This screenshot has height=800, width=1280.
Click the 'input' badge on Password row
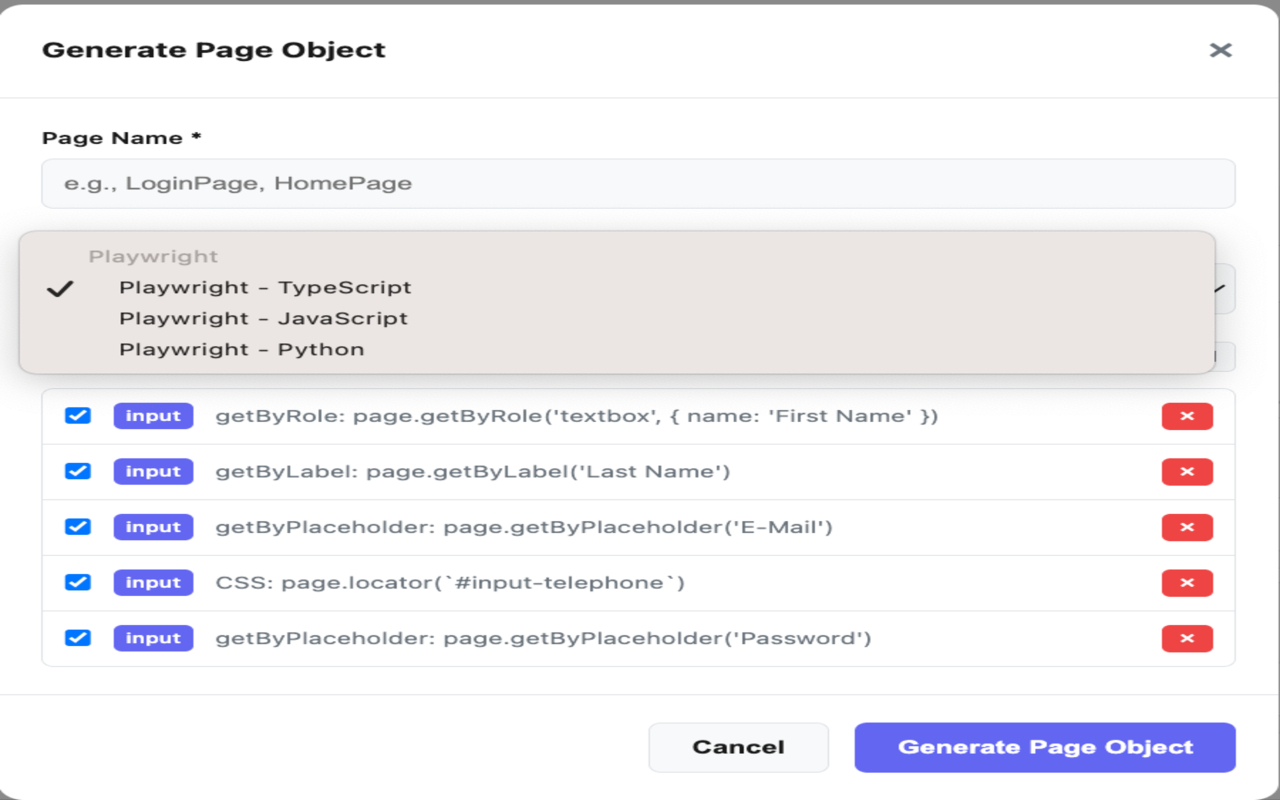[x=153, y=638]
